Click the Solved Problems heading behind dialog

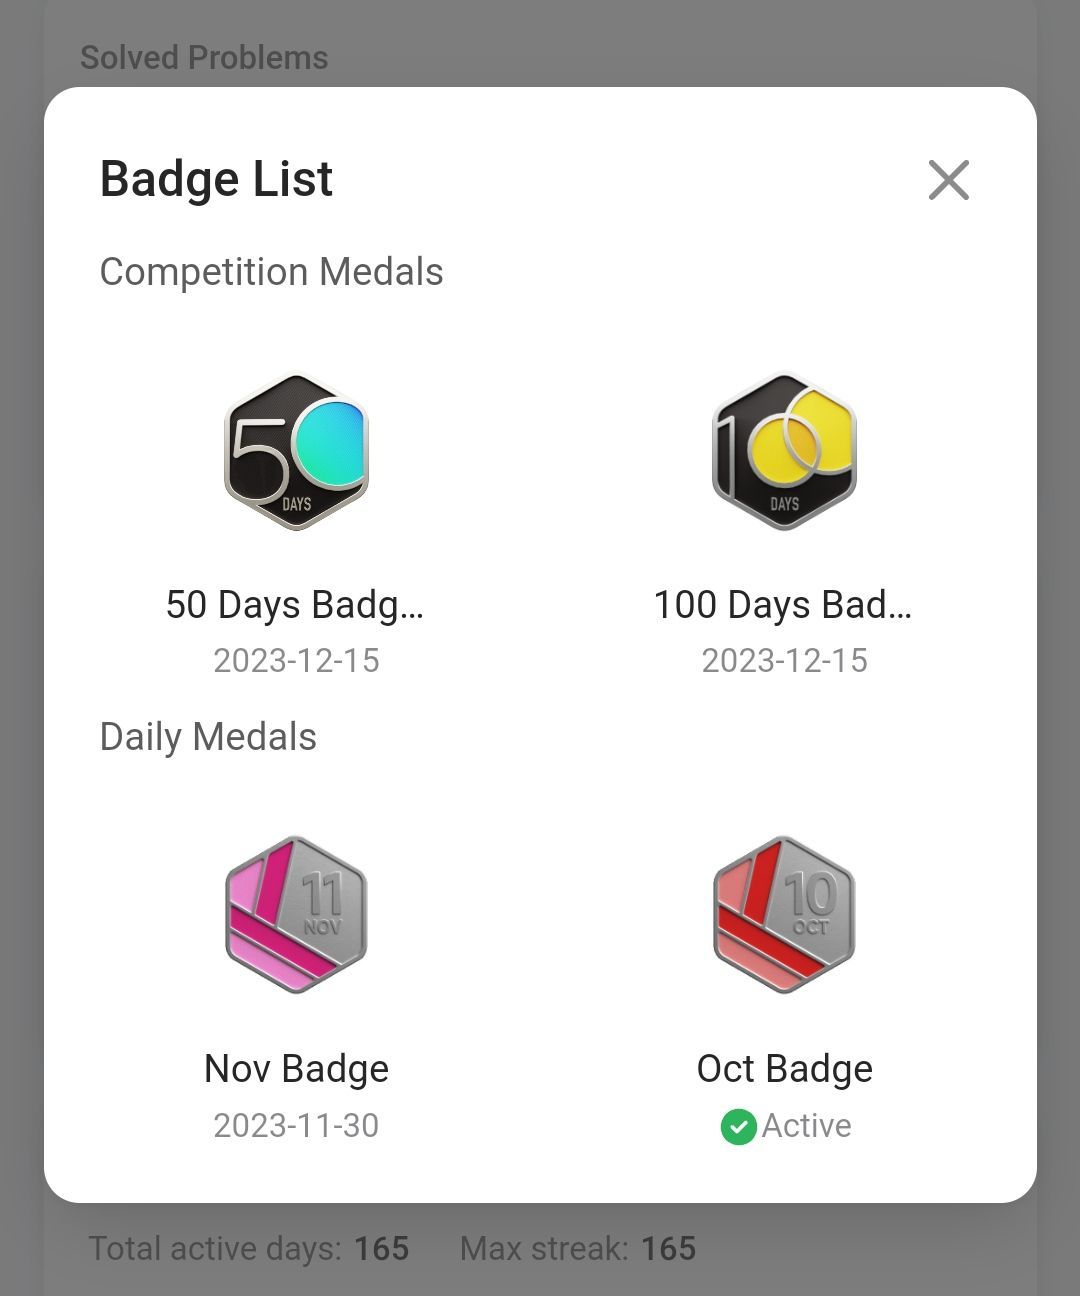point(204,58)
